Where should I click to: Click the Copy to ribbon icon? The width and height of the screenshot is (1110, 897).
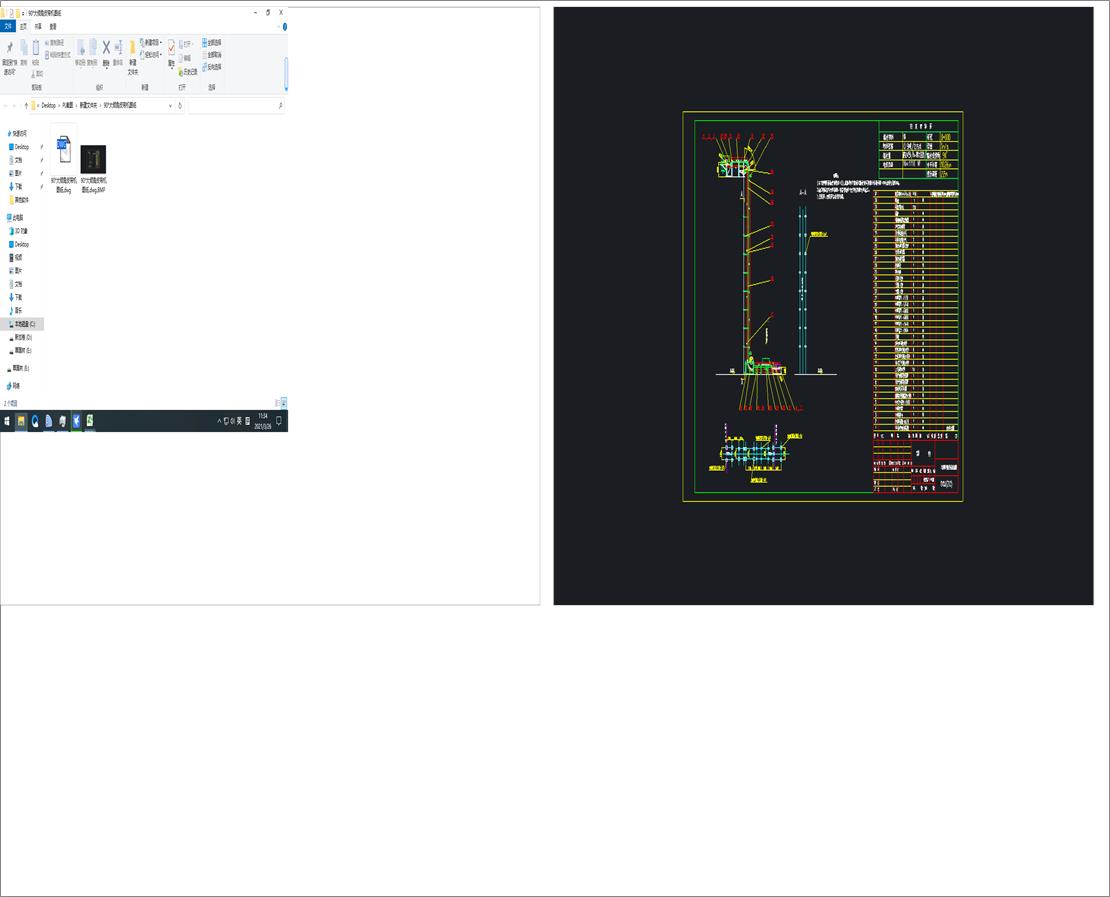click(92, 47)
